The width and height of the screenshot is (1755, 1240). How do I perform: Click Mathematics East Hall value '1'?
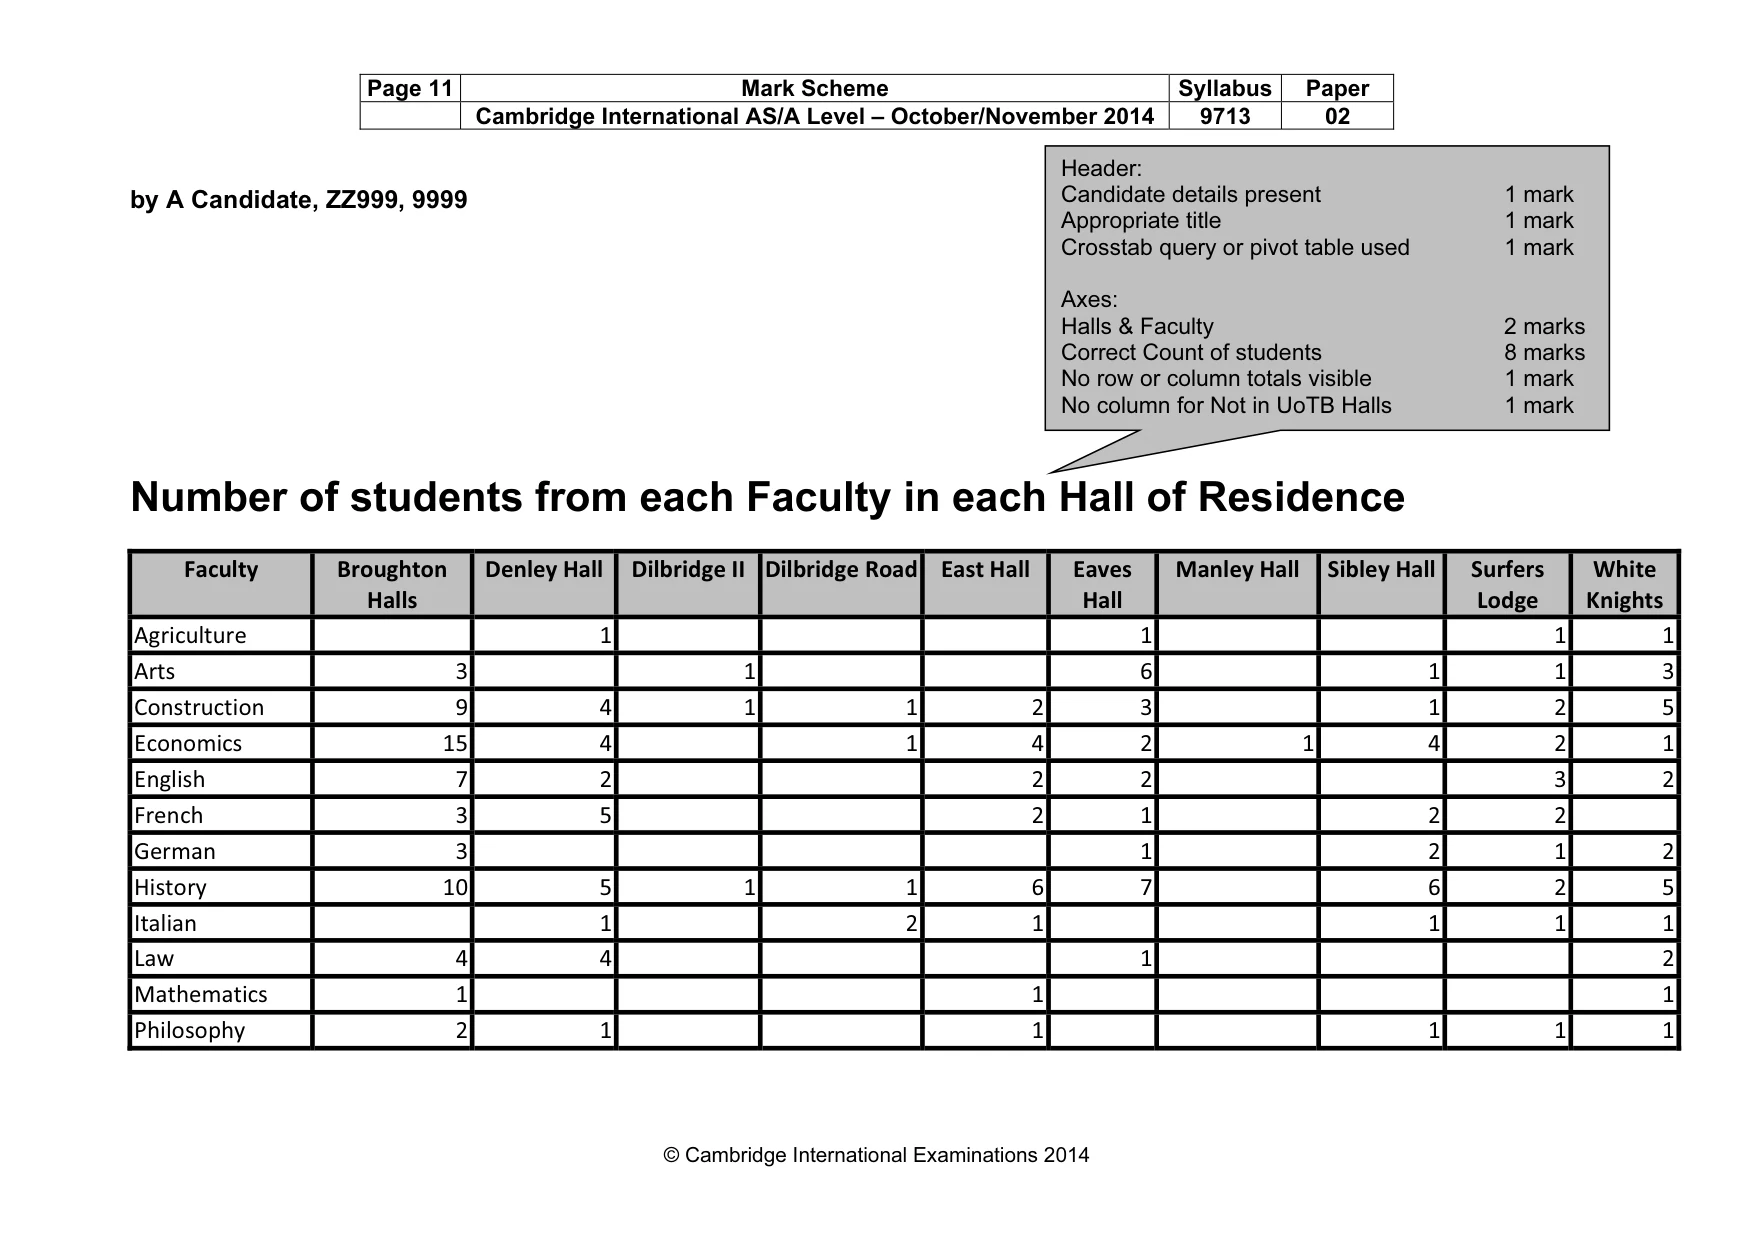point(1038,995)
